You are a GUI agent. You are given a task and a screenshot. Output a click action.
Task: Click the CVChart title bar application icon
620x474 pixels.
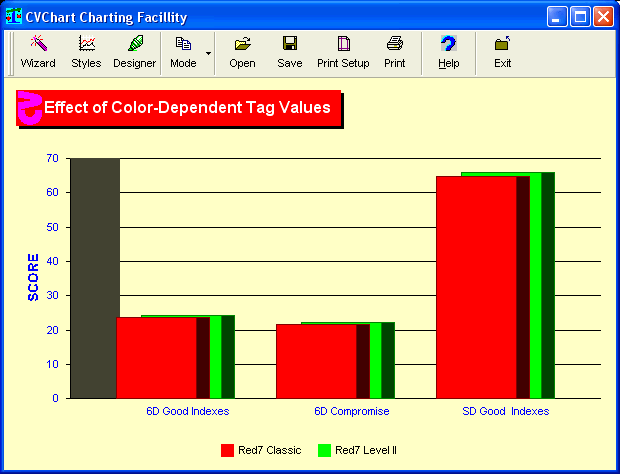[14, 17]
